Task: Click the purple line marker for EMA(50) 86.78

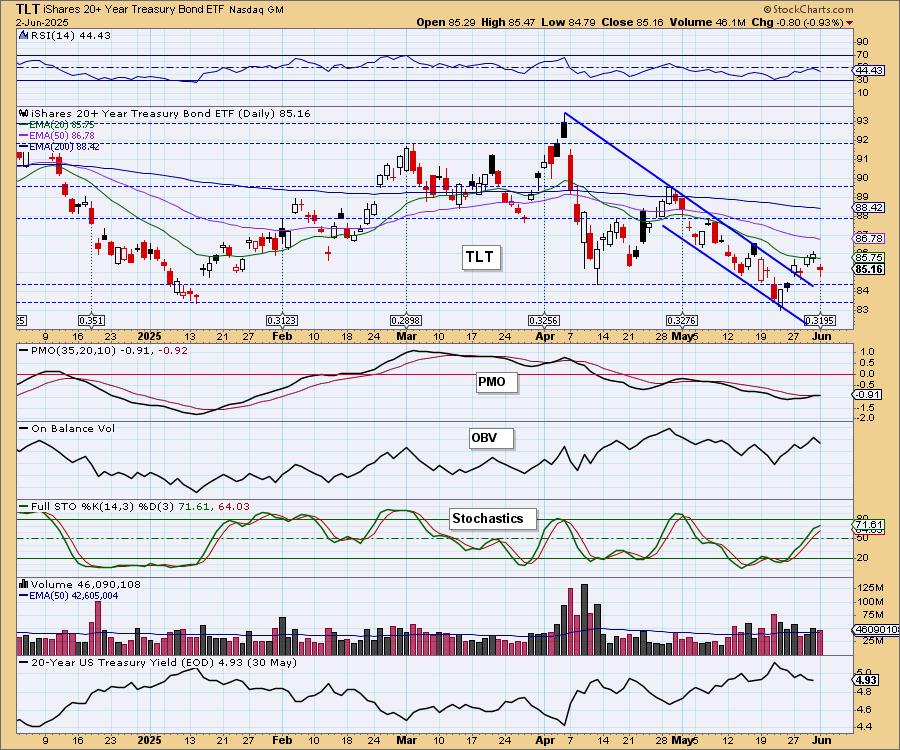Action: coord(24,135)
